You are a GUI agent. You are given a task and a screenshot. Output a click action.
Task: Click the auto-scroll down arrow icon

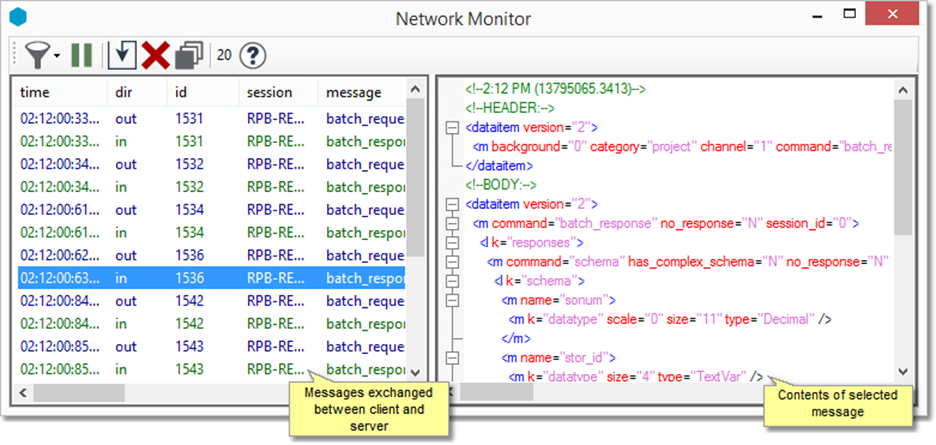[121, 54]
